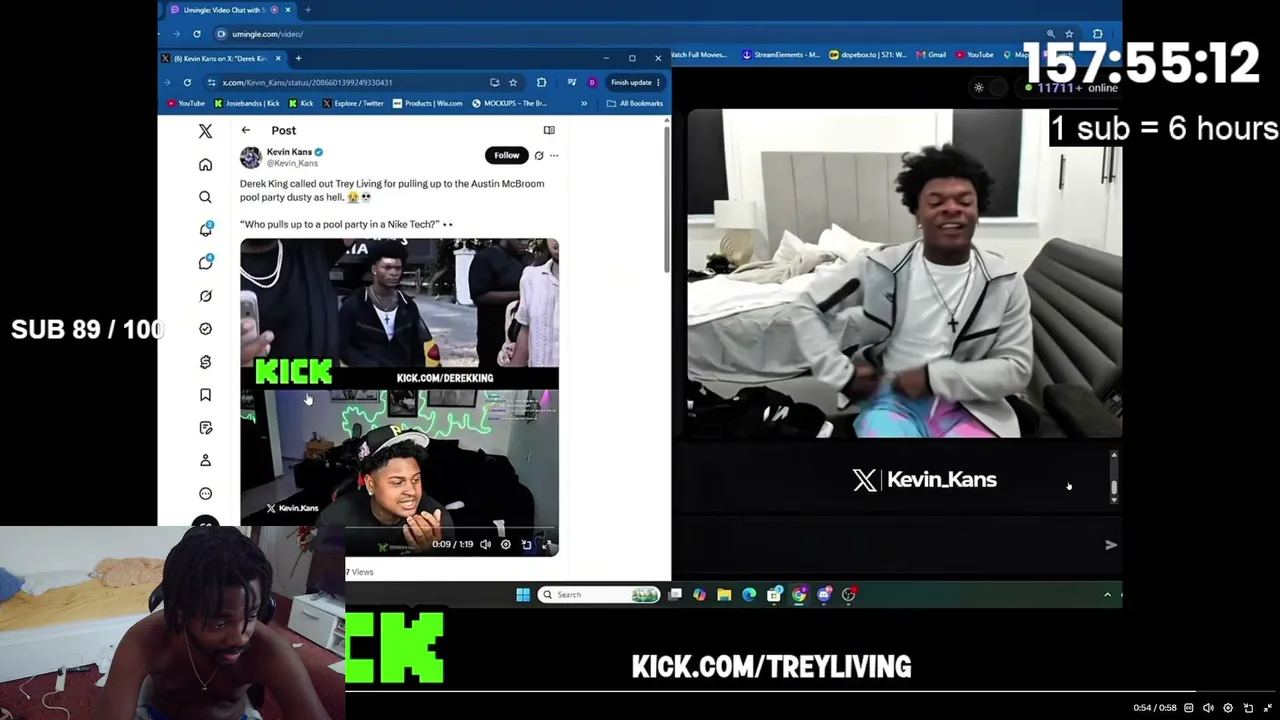Open Microsoft Edge from the taskbar
1280x720 pixels.
pyautogui.click(x=749, y=595)
